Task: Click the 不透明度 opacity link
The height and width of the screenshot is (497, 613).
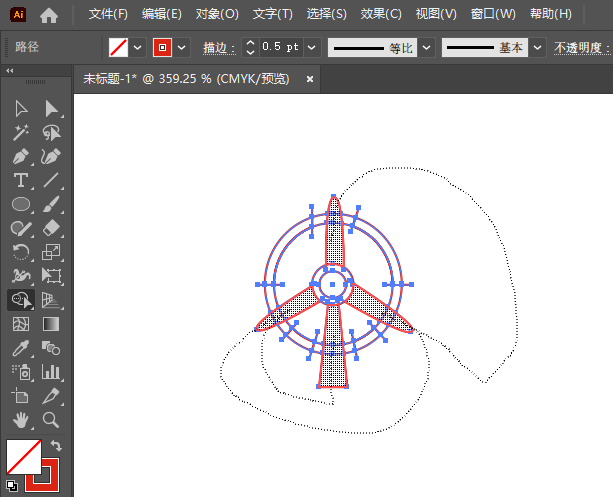Action: [x=581, y=48]
